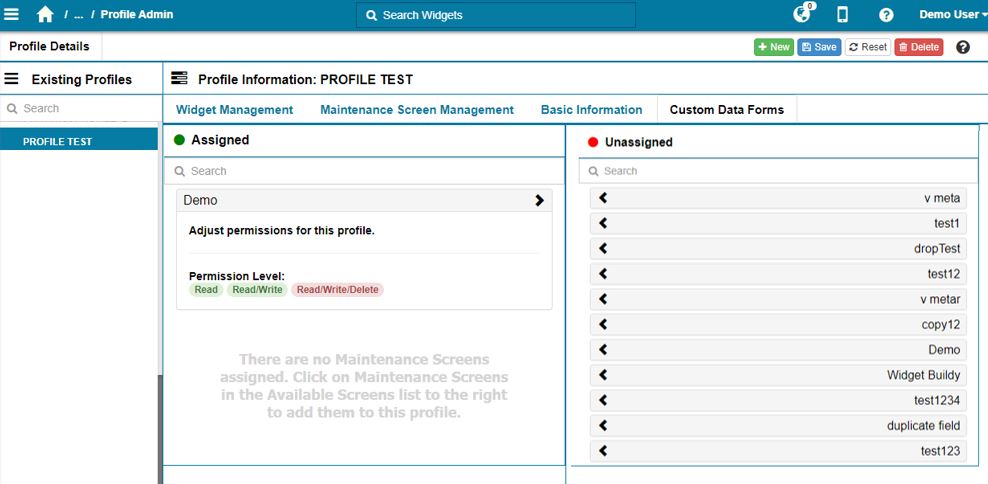Click the mobile device icon
Viewport: 988px width, 484px height.
[843, 15]
